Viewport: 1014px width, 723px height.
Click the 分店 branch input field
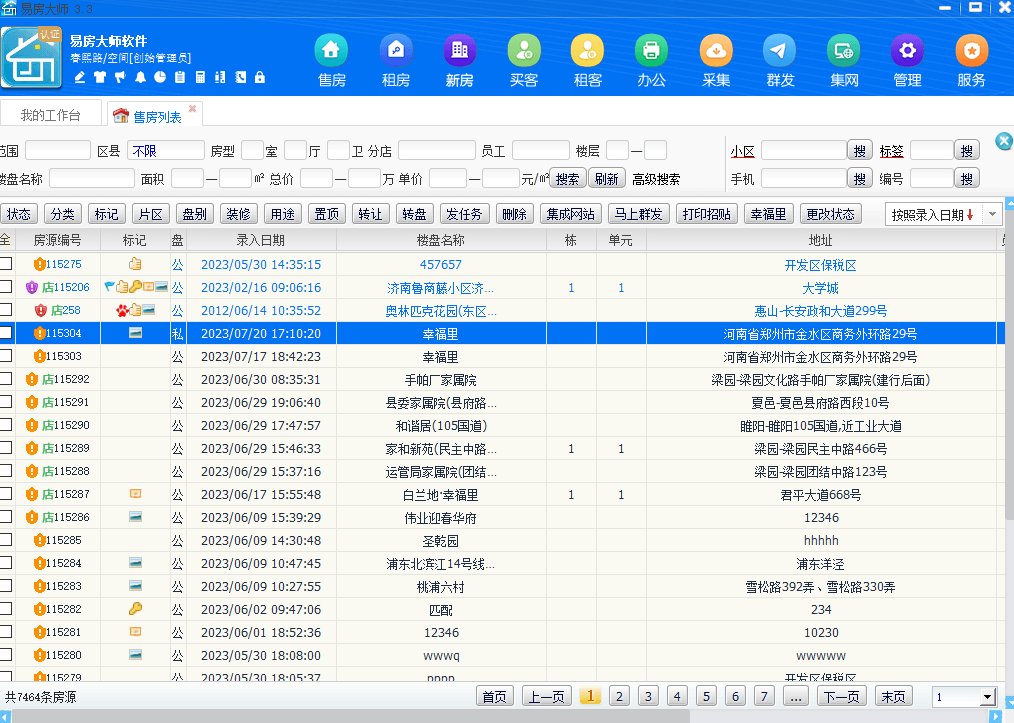[x=437, y=151]
